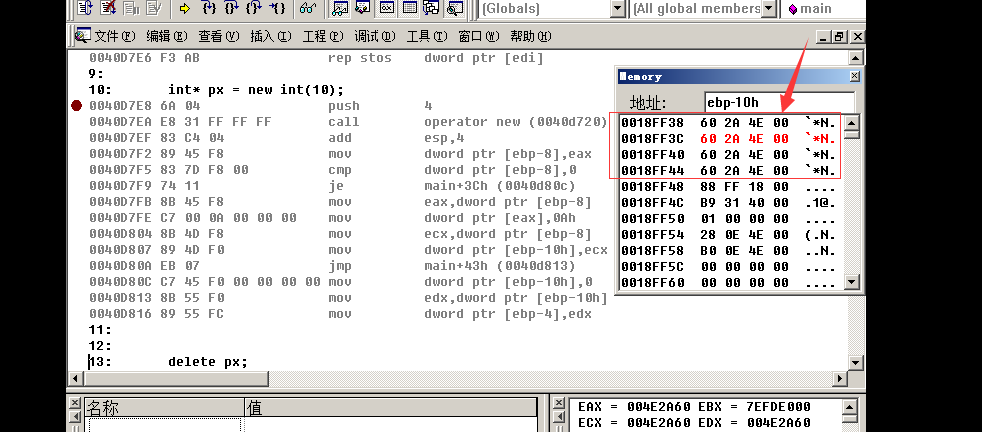Click the 'call operator new' instruction line

pyautogui.click(x=348, y=122)
